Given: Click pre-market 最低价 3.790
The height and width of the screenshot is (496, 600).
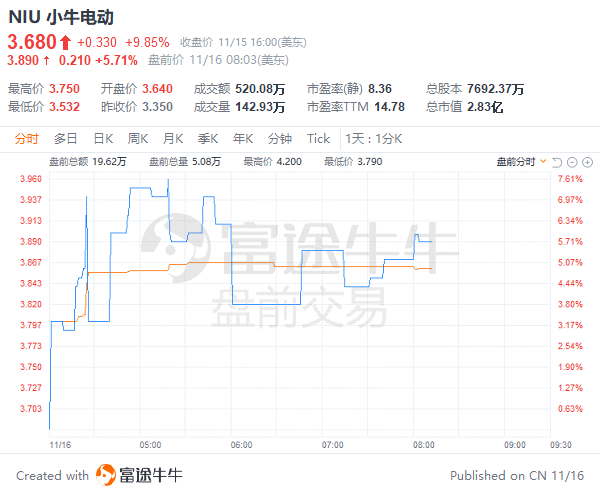Looking at the screenshot, I should 353,162.
